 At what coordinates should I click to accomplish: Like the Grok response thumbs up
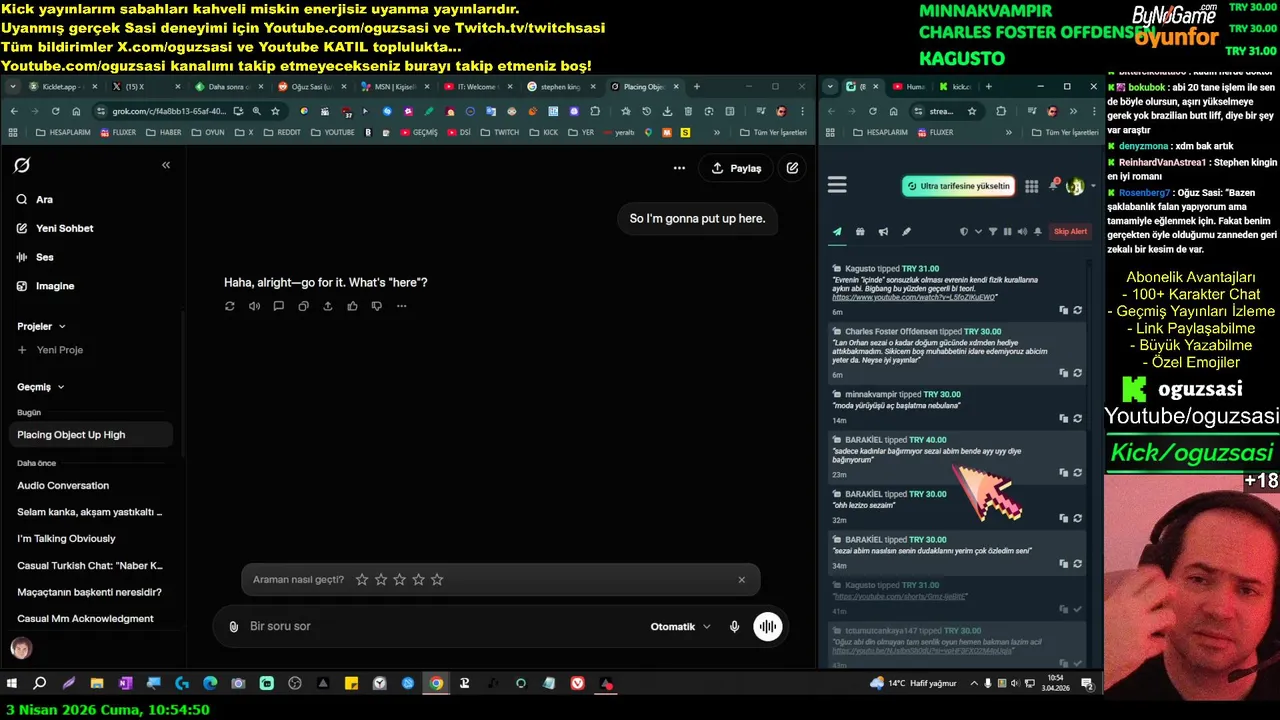tap(352, 306)
